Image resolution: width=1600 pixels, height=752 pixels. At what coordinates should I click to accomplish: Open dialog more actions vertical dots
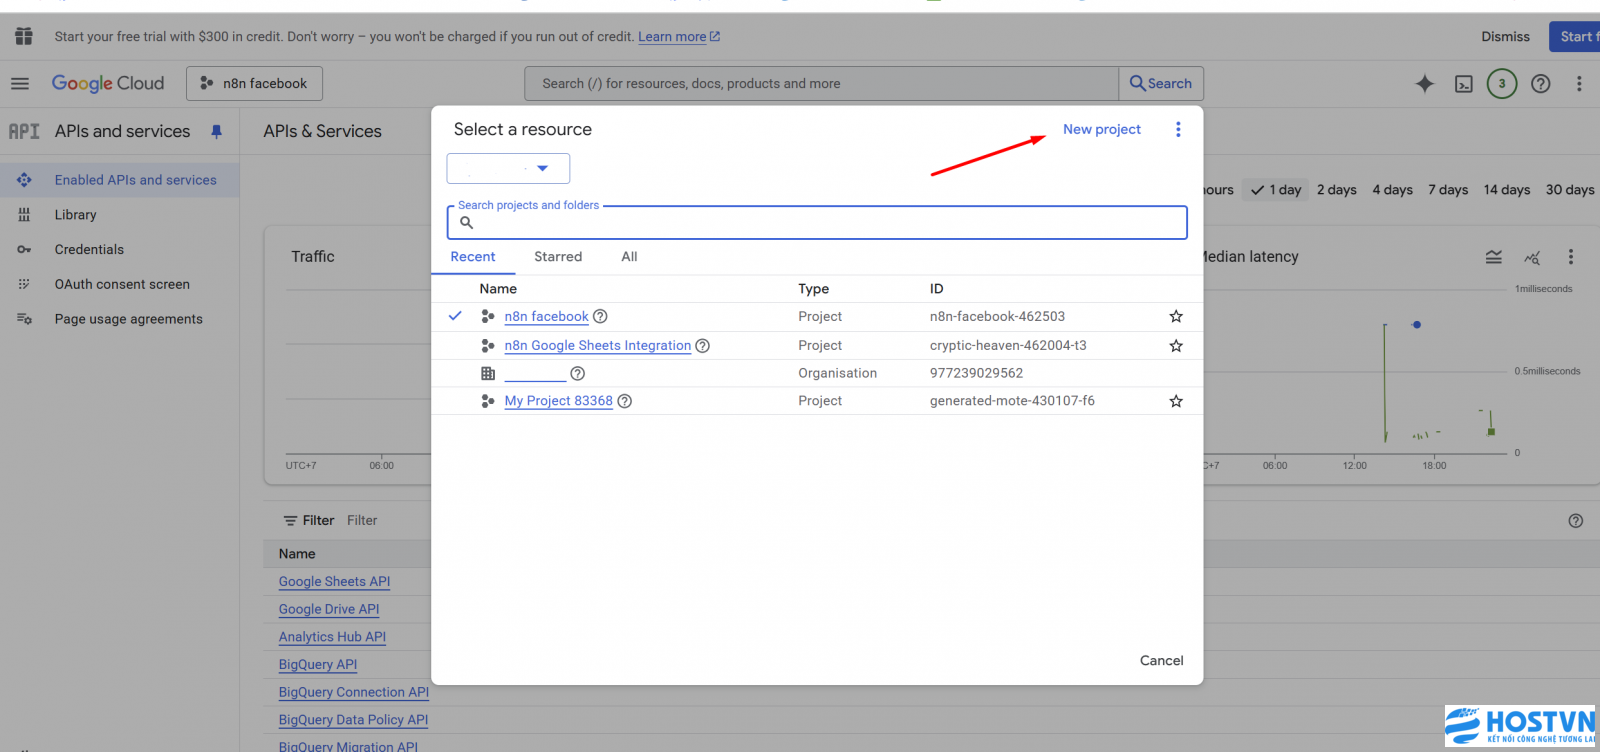click(x=1178, y=129)
